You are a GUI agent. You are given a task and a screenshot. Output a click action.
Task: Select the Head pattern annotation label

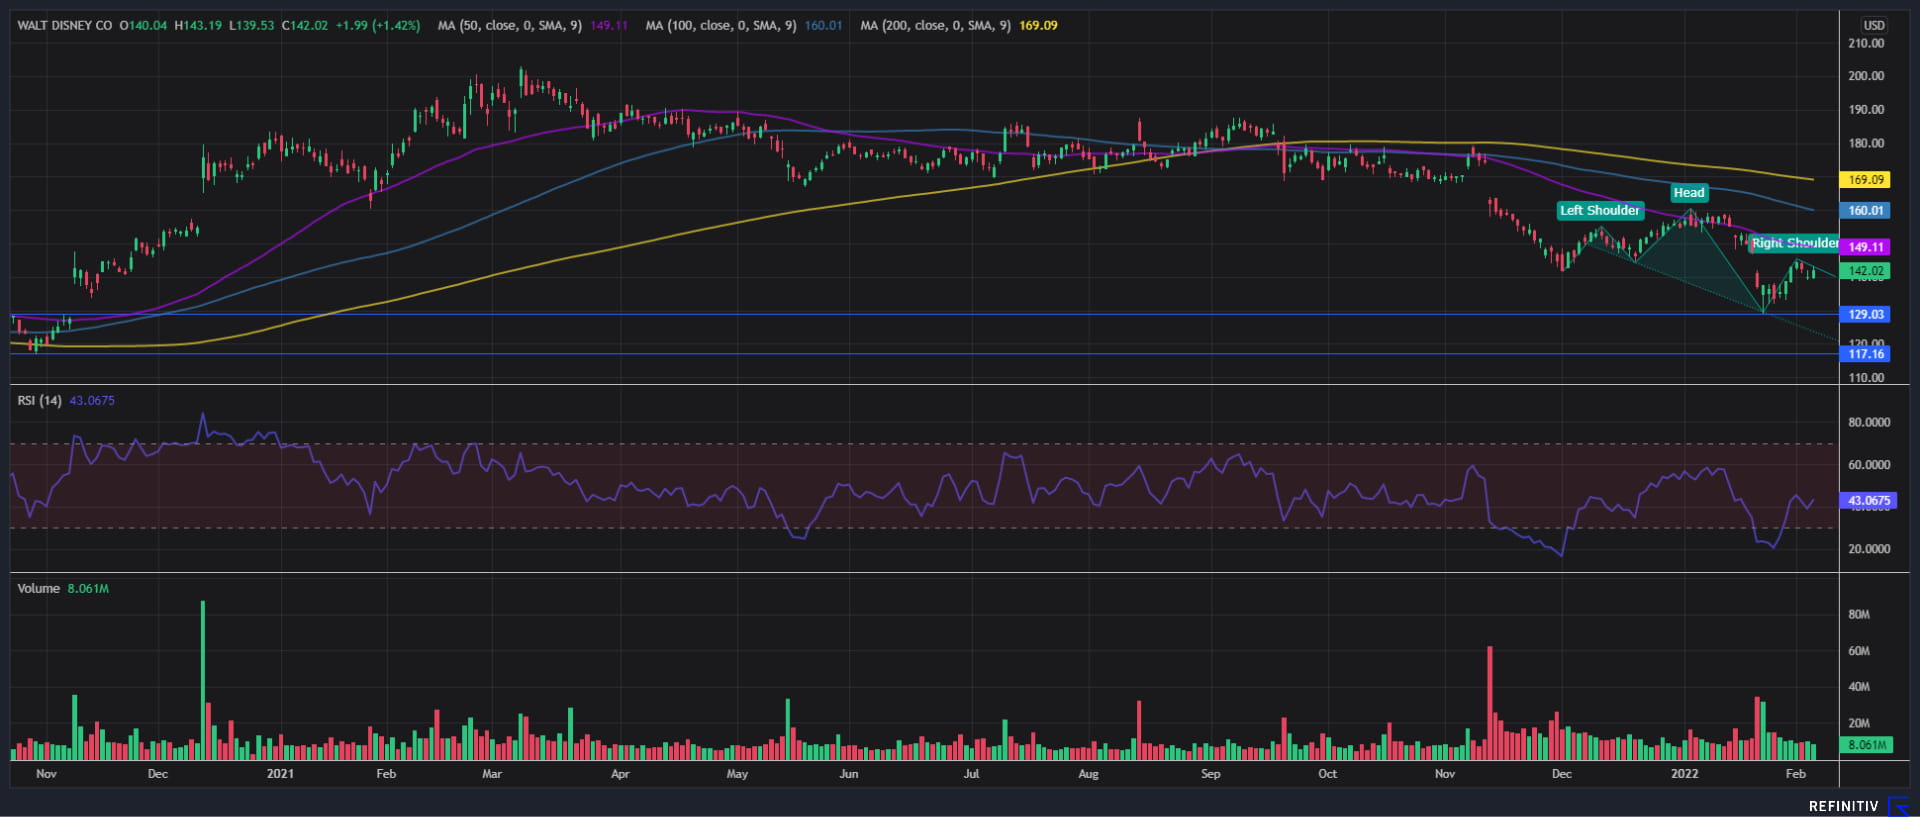click(1688, 193)
